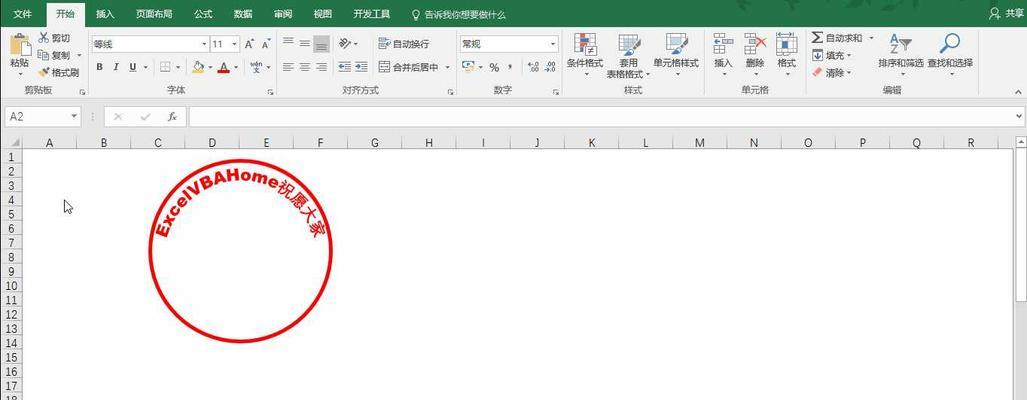Image resolution: width=1027 pixels, height=400 pixels.
Task: Click AutoSum (自动求和)
Action: click(837, 38)
